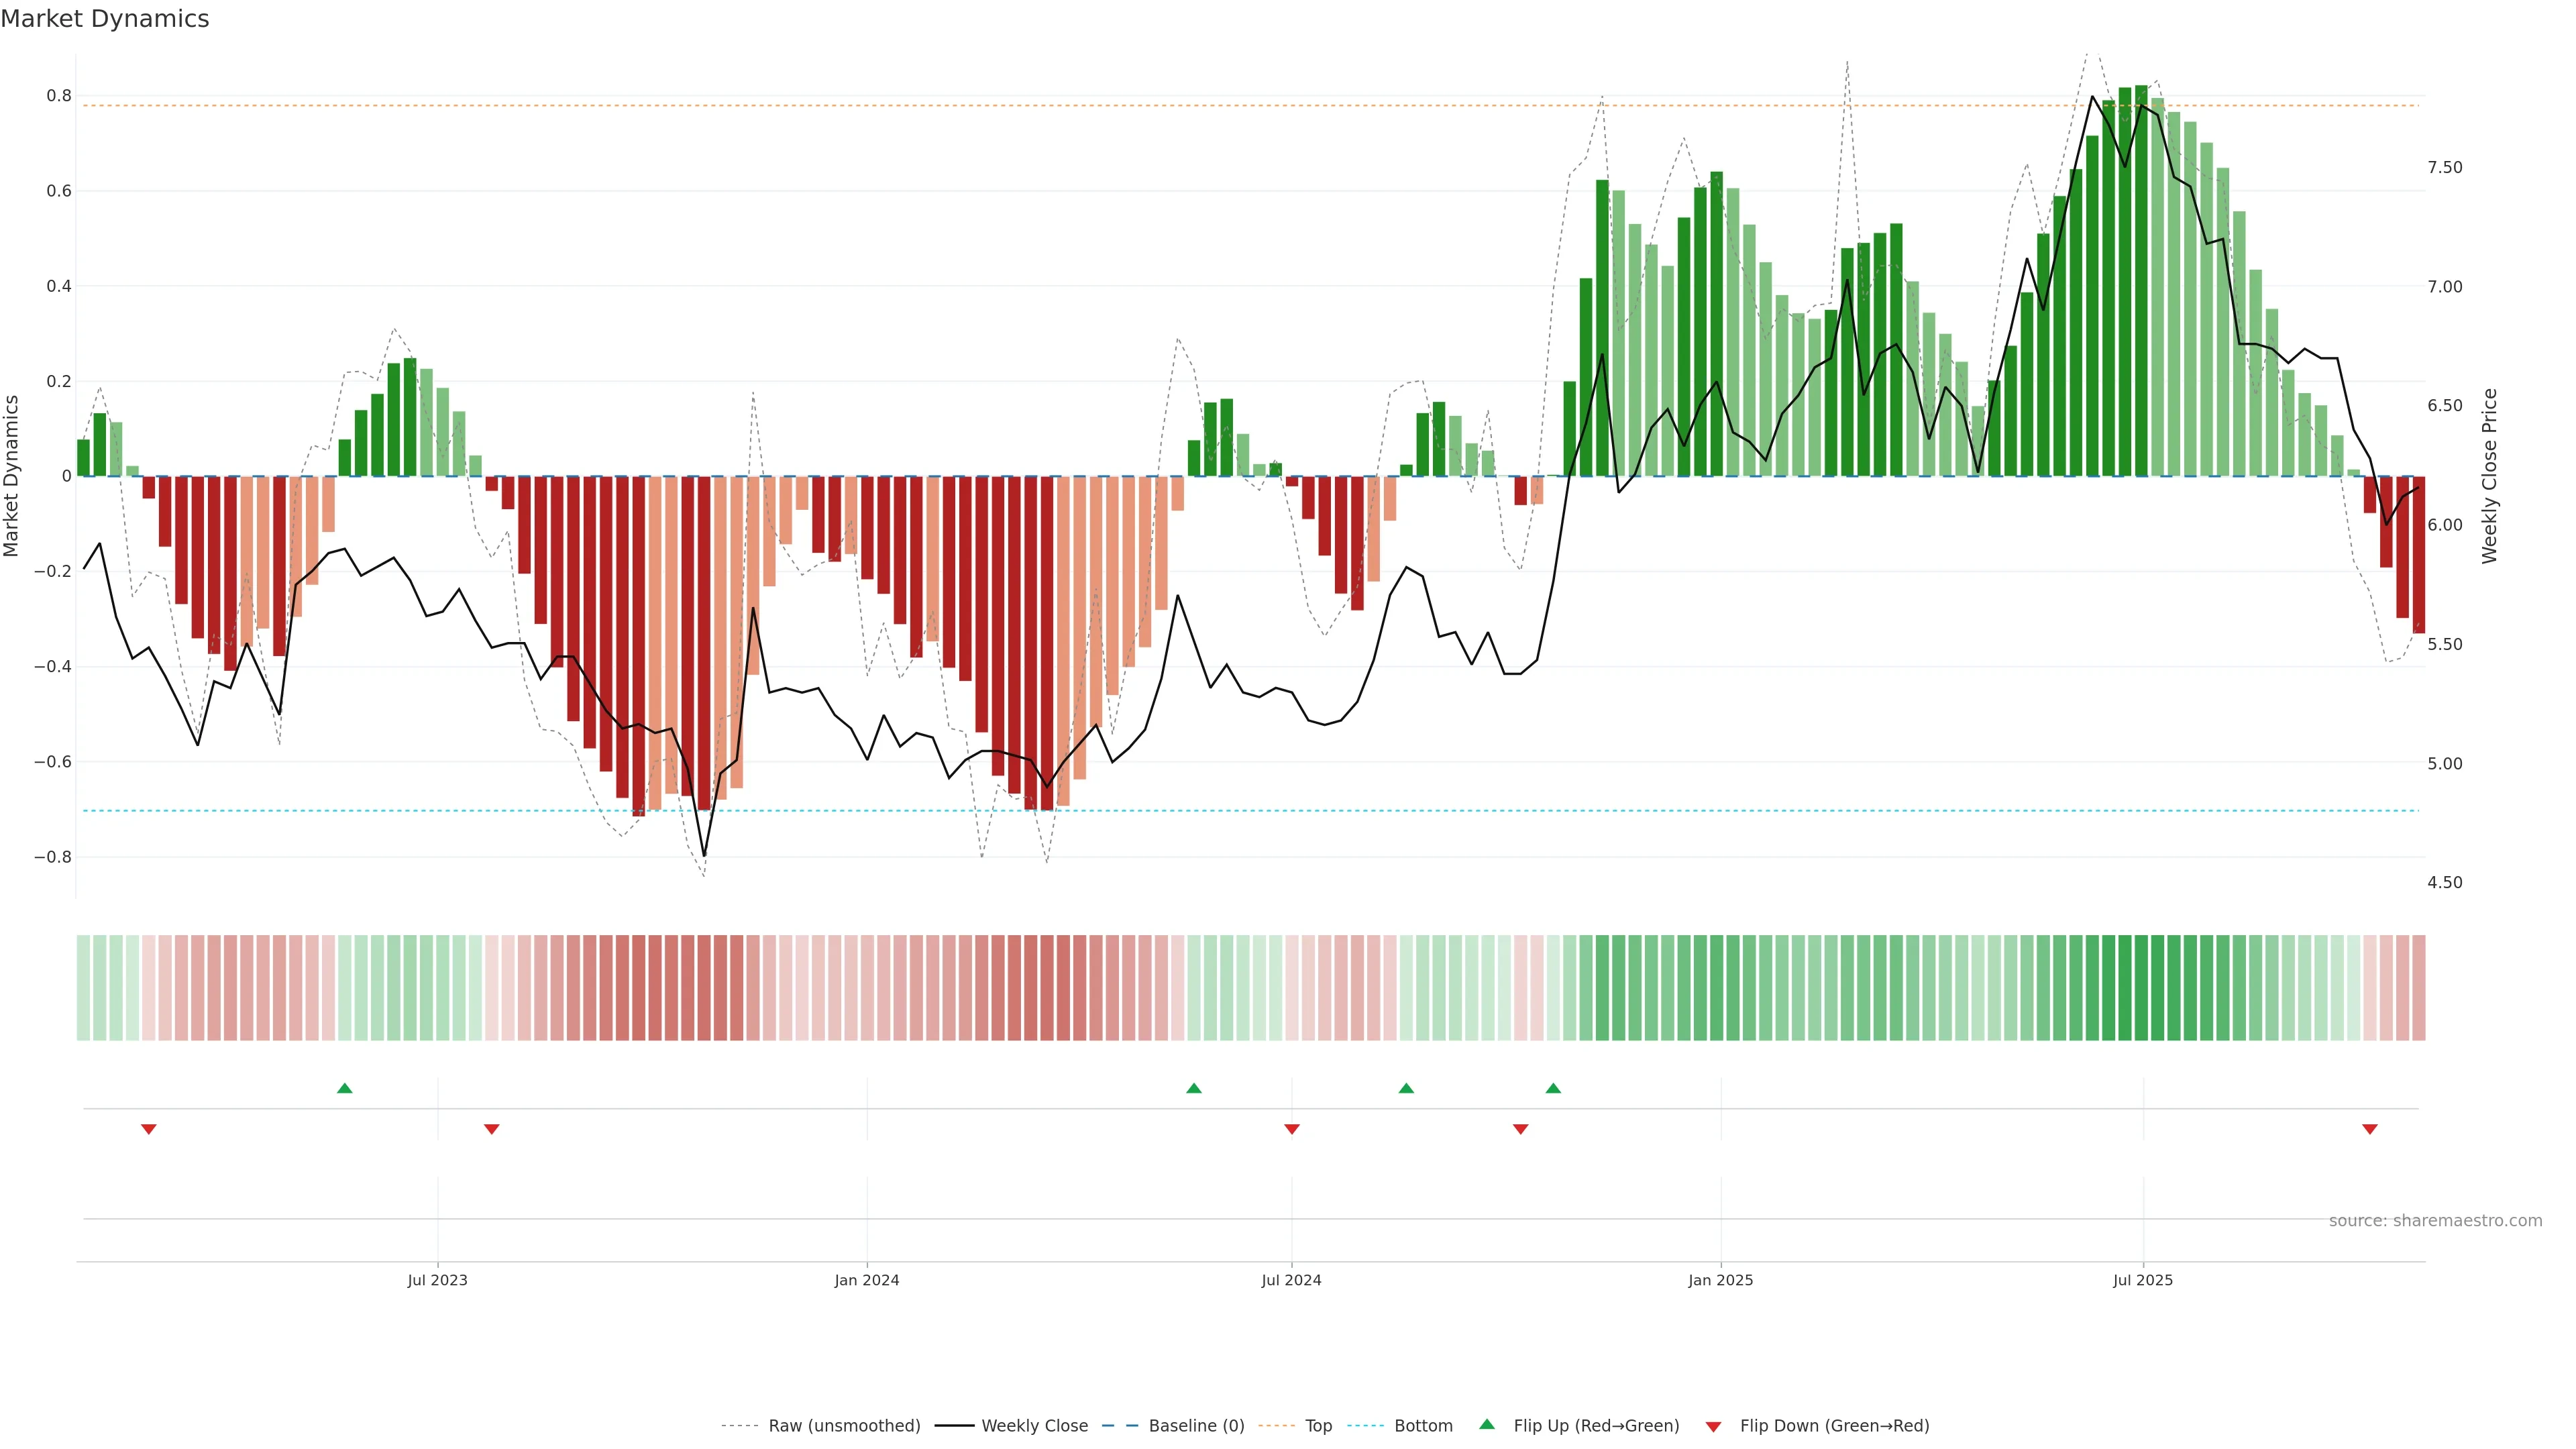Click the red flip-down marker just after Jul 2023
Image resolution: width=2576 pixels, height=1449 pixels.
click(491, 1129)
